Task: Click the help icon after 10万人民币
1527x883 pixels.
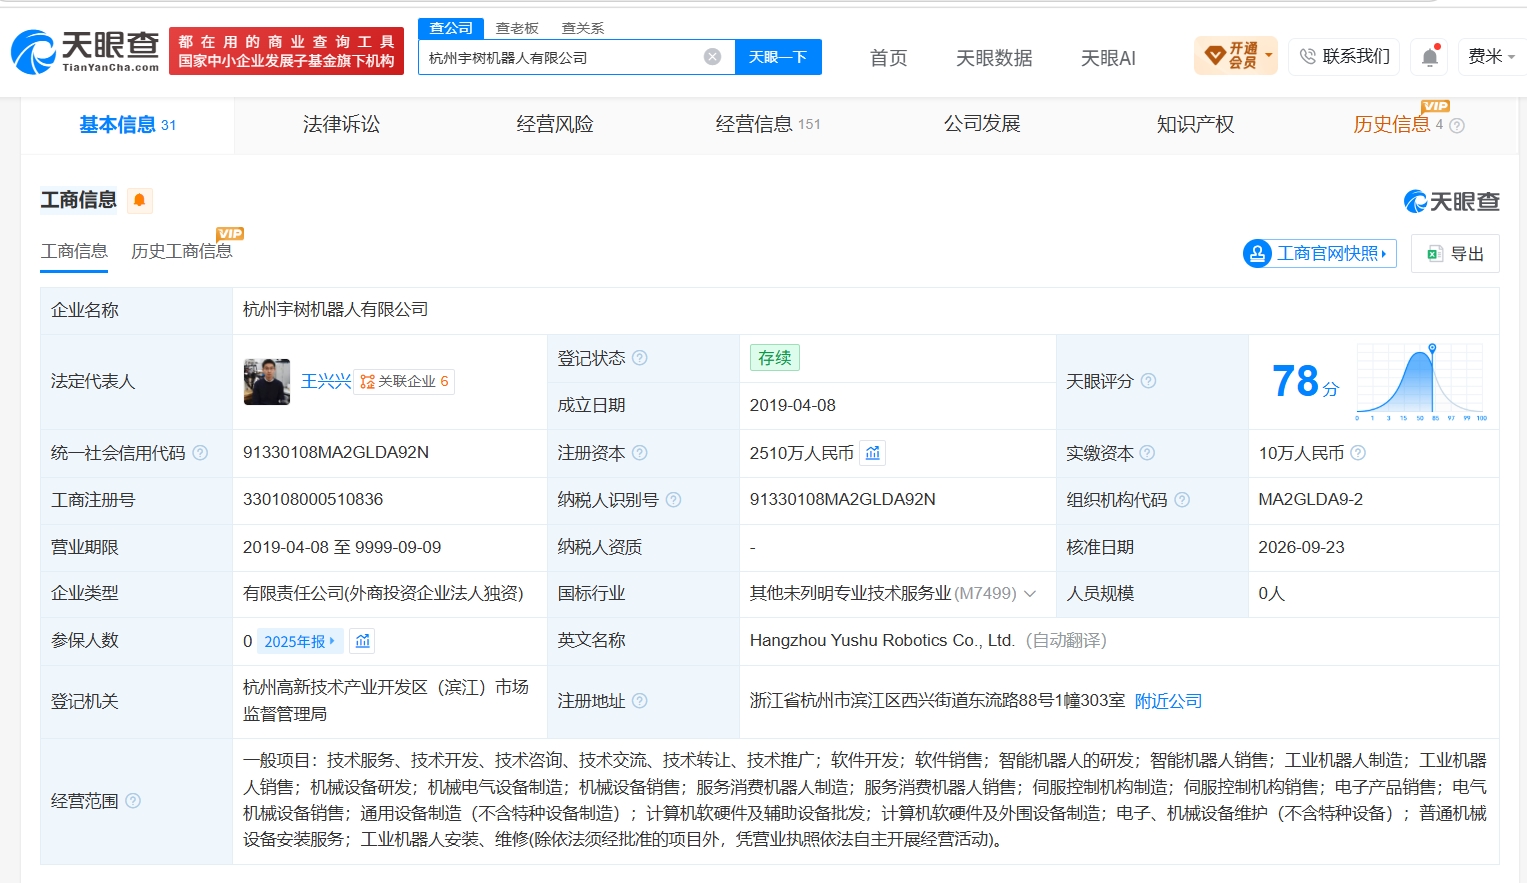Action: coord(1358,453)
